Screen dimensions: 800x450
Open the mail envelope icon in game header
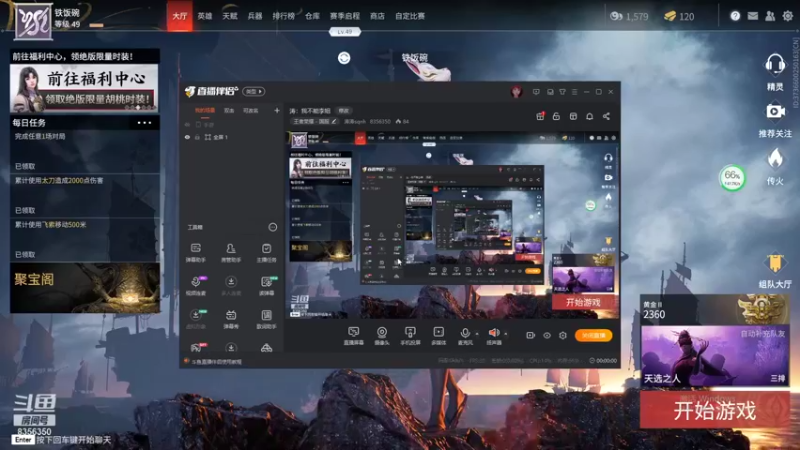(753, 16)
